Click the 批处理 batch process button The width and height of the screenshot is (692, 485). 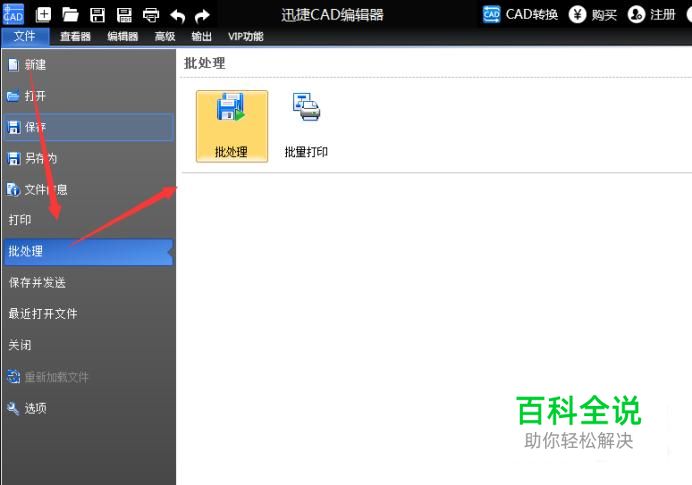[x=232, y=126]
